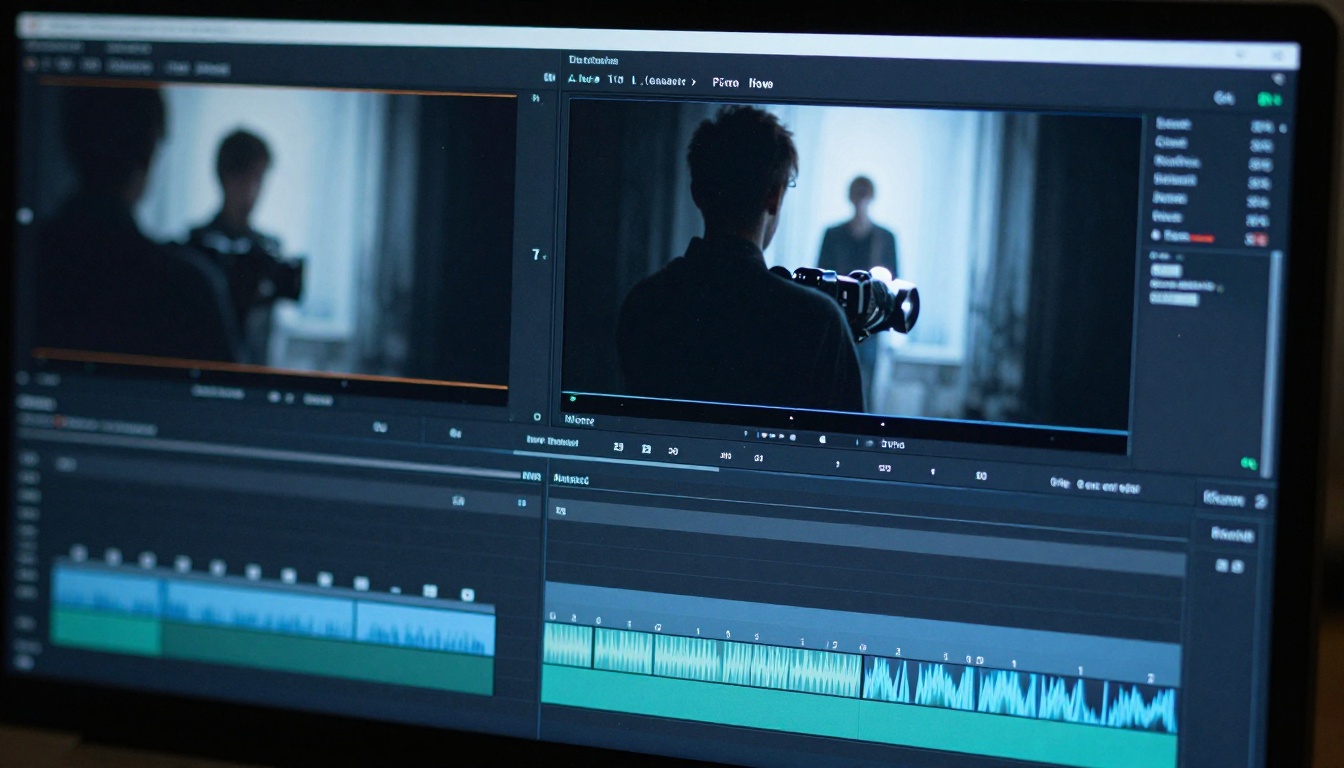This screenshot has height=768, width=1344.
Task: Select the last blue clip in left timeline
Action: (x=426, y=626)
